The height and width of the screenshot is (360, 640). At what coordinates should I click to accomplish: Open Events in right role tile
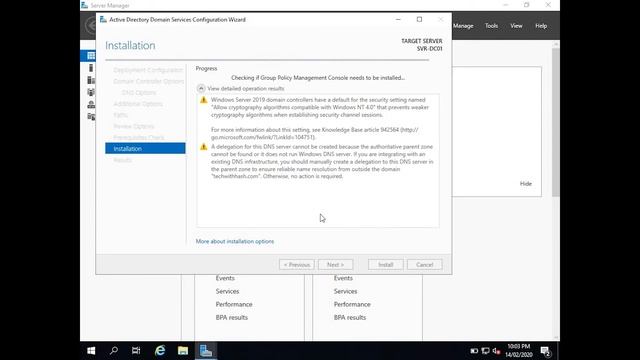tap(343, 278)
